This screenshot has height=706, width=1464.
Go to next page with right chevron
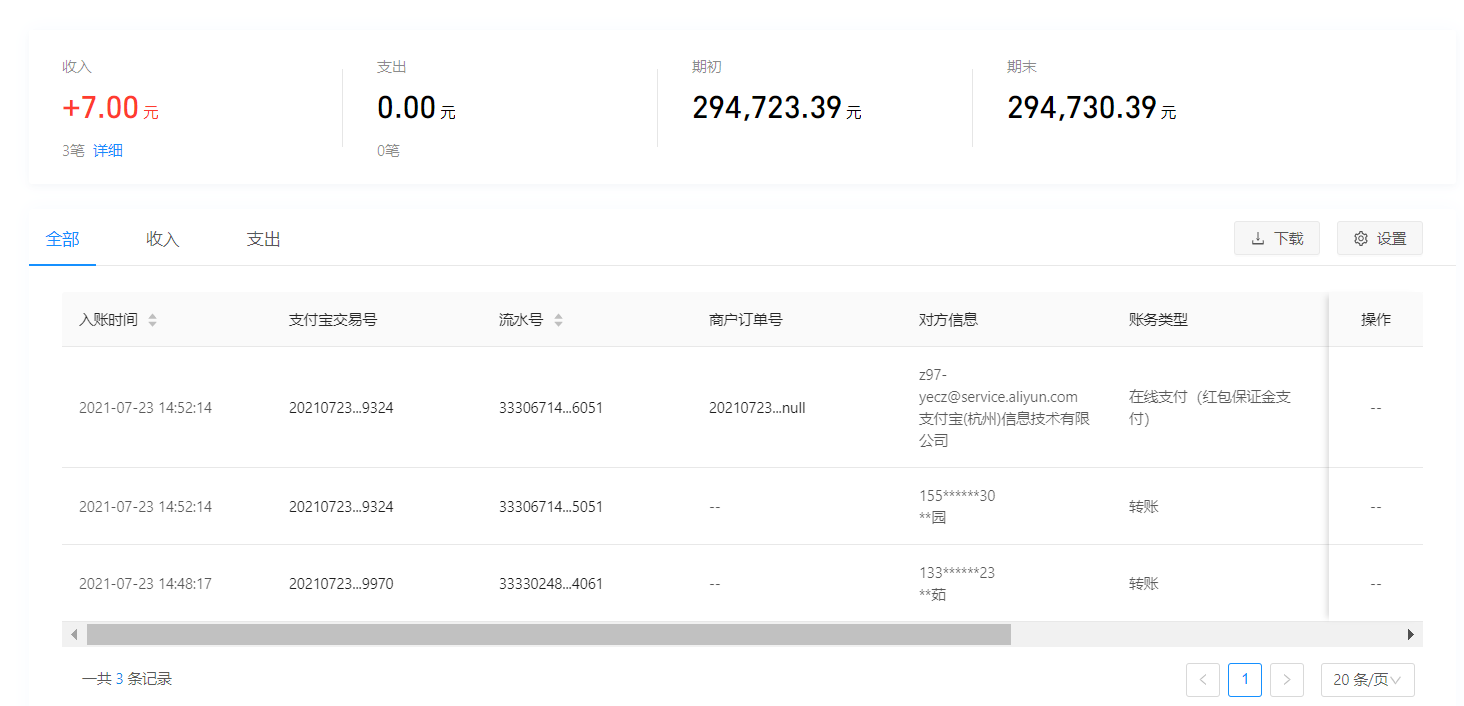click(1286, 680)
